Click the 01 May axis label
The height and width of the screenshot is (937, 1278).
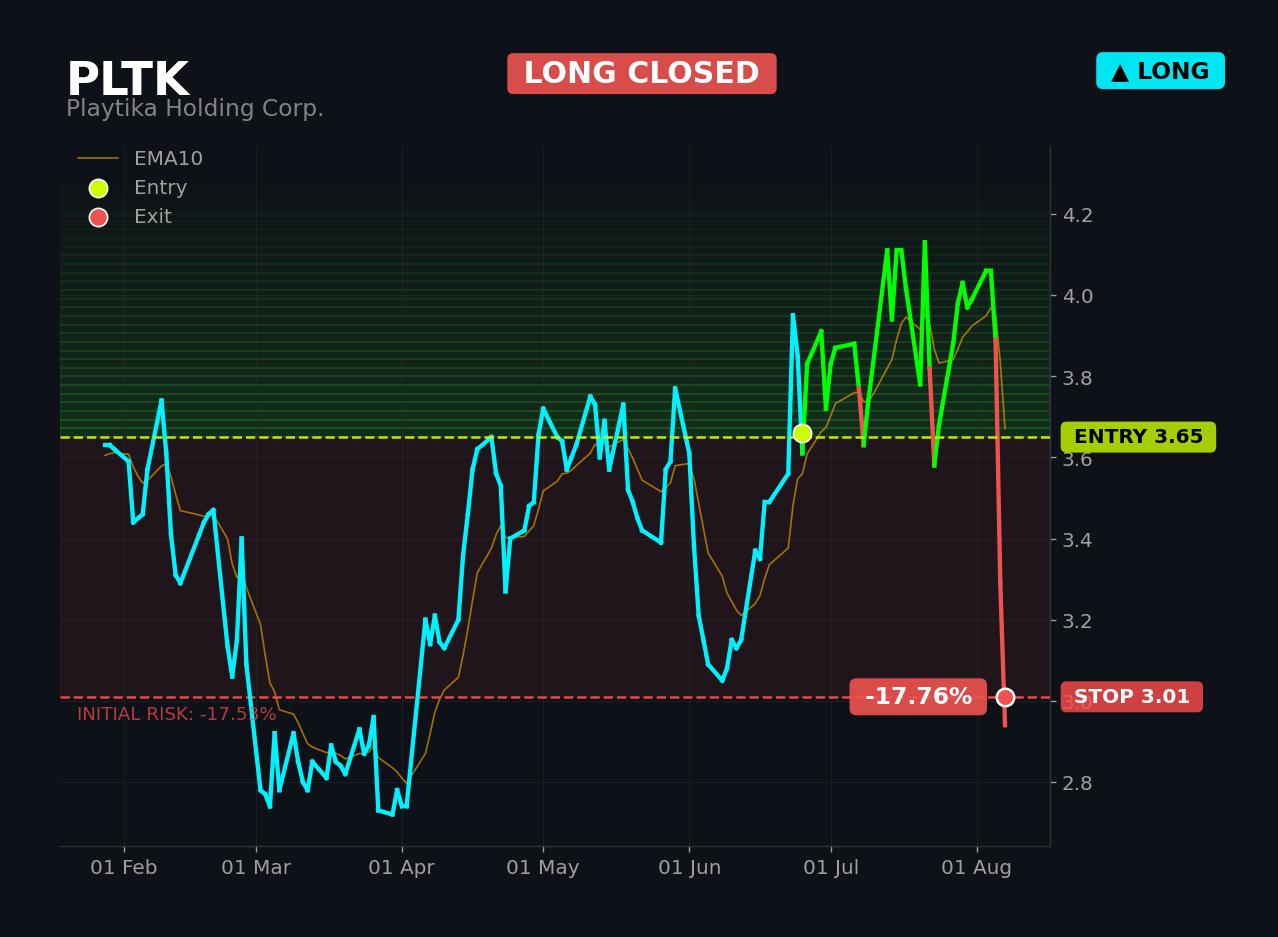click(543, 868)
